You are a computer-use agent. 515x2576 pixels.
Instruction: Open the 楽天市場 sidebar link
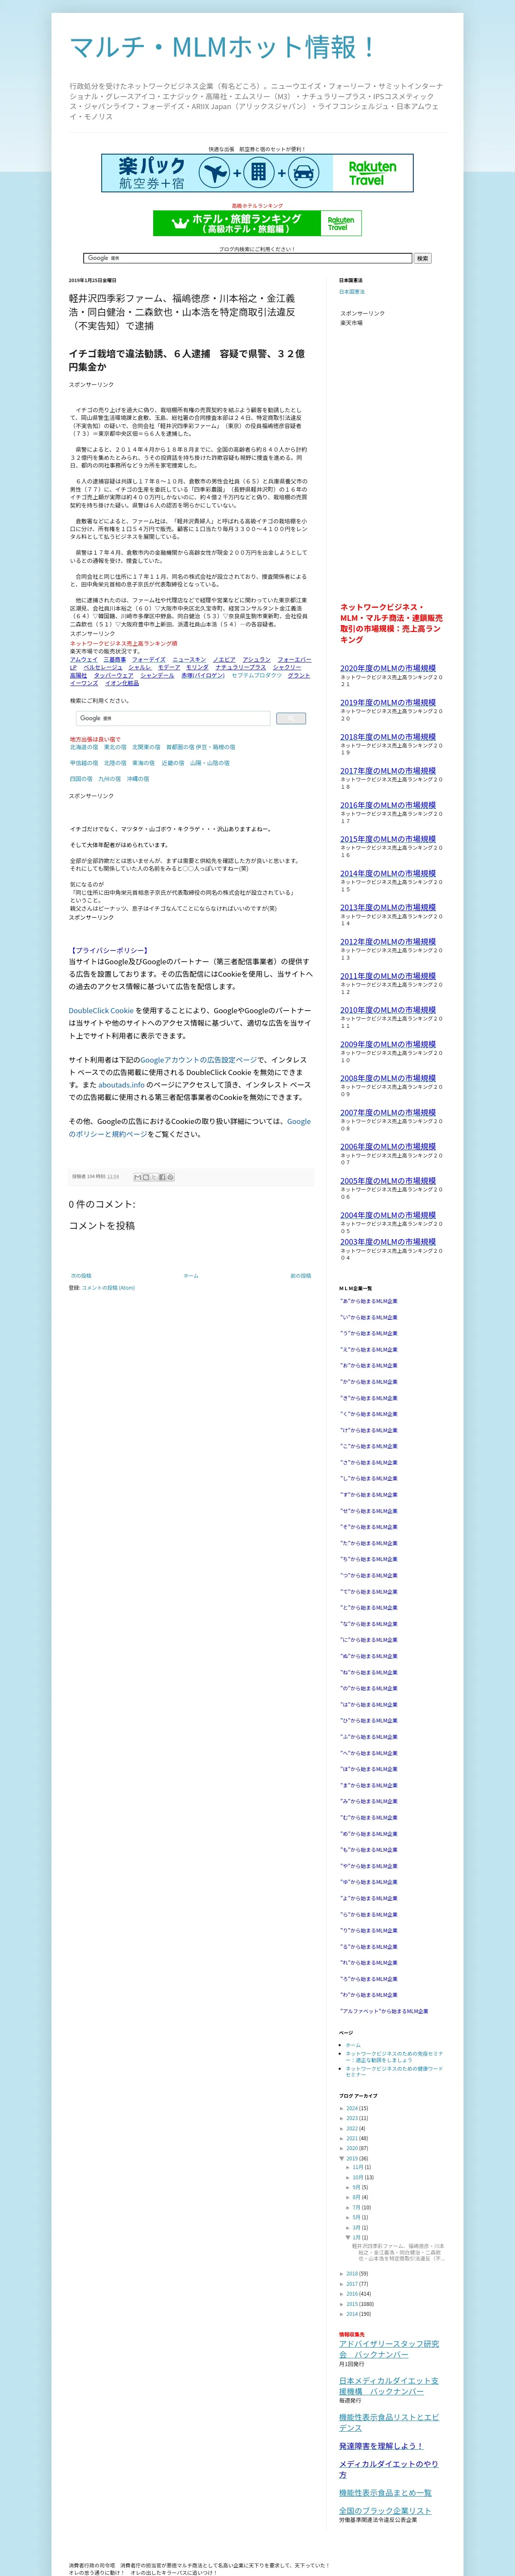pos(351,323)
